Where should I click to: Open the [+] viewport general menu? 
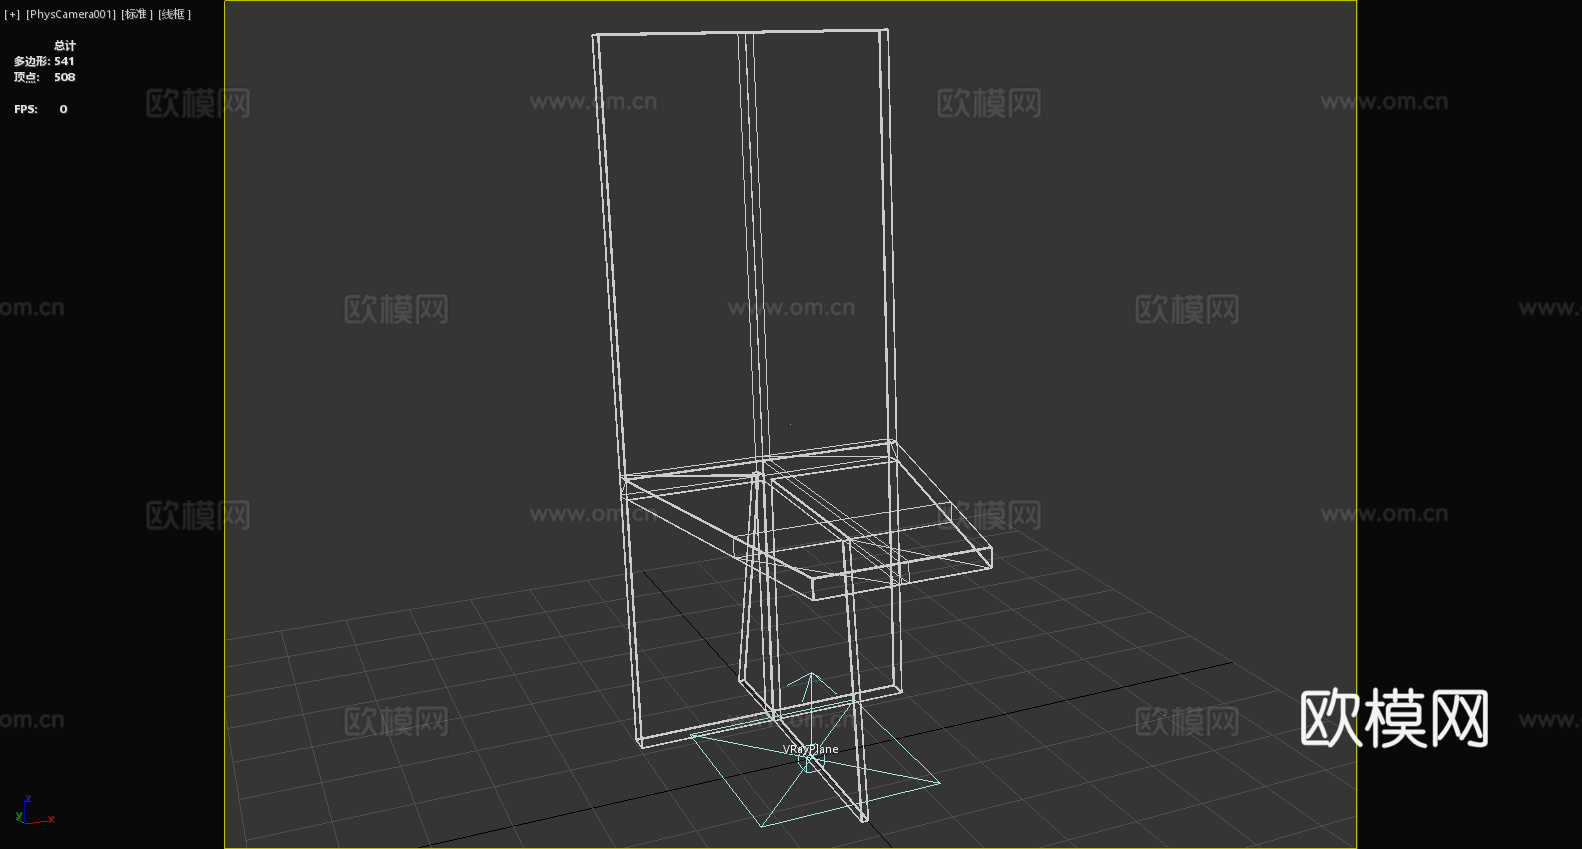12,14
